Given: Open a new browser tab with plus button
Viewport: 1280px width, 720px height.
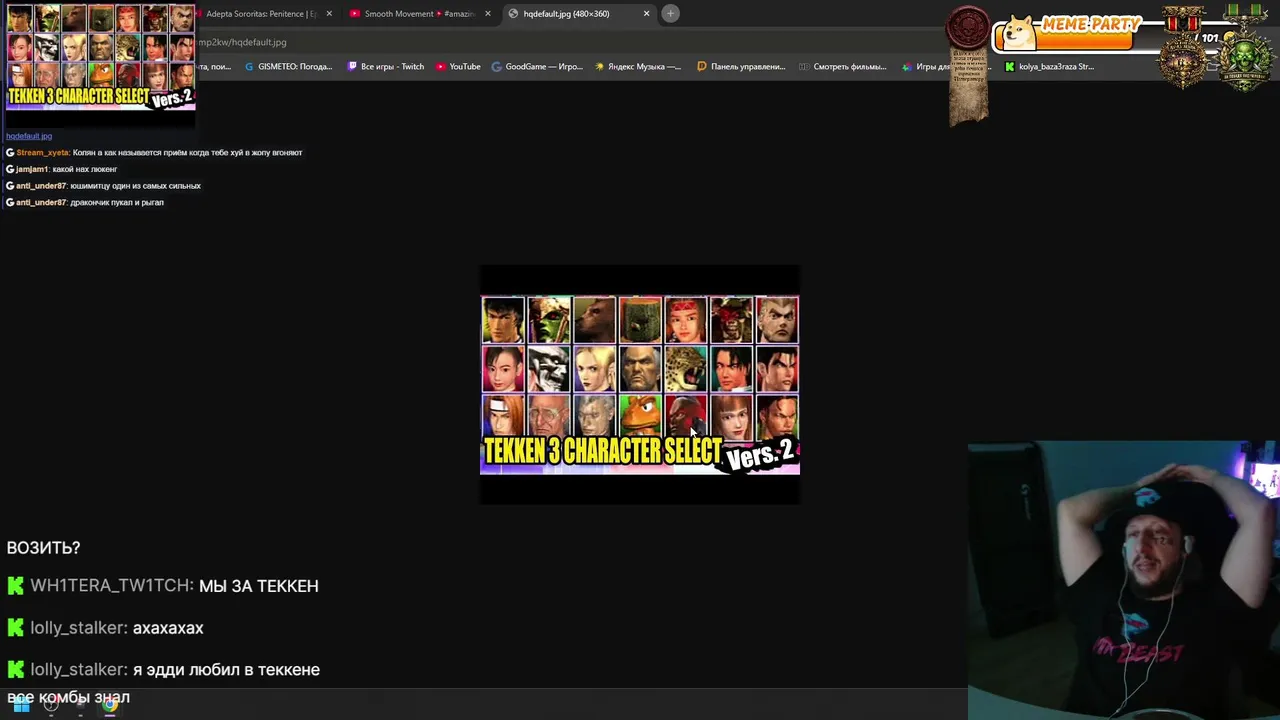Looking at the screenshot, I should tap(671, 14).
